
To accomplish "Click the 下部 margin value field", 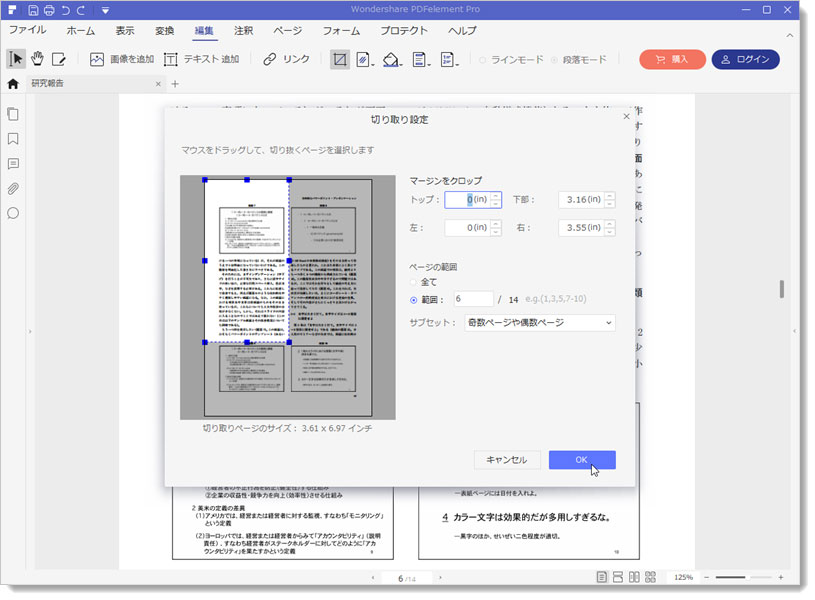I will 582,200.
